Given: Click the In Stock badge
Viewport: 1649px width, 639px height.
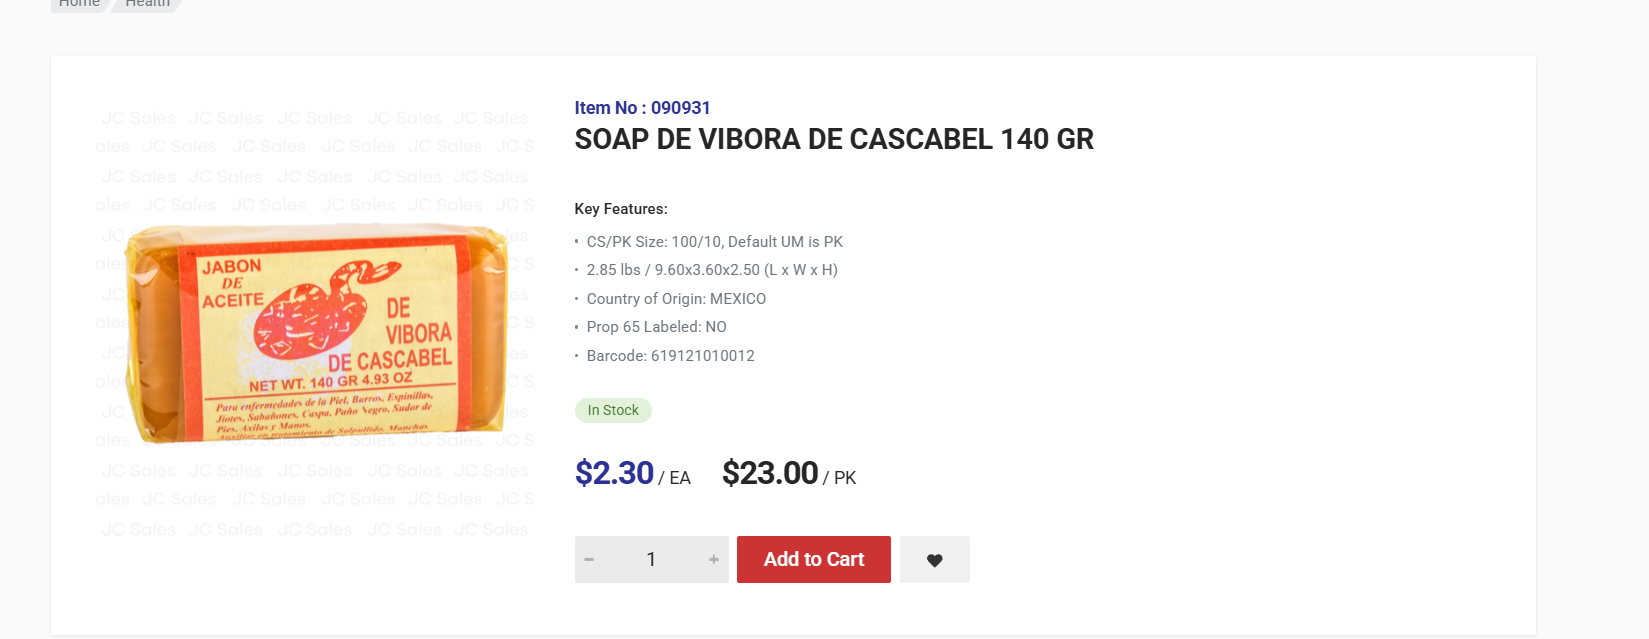Looking at the screenshot, I should pos(613,410).
